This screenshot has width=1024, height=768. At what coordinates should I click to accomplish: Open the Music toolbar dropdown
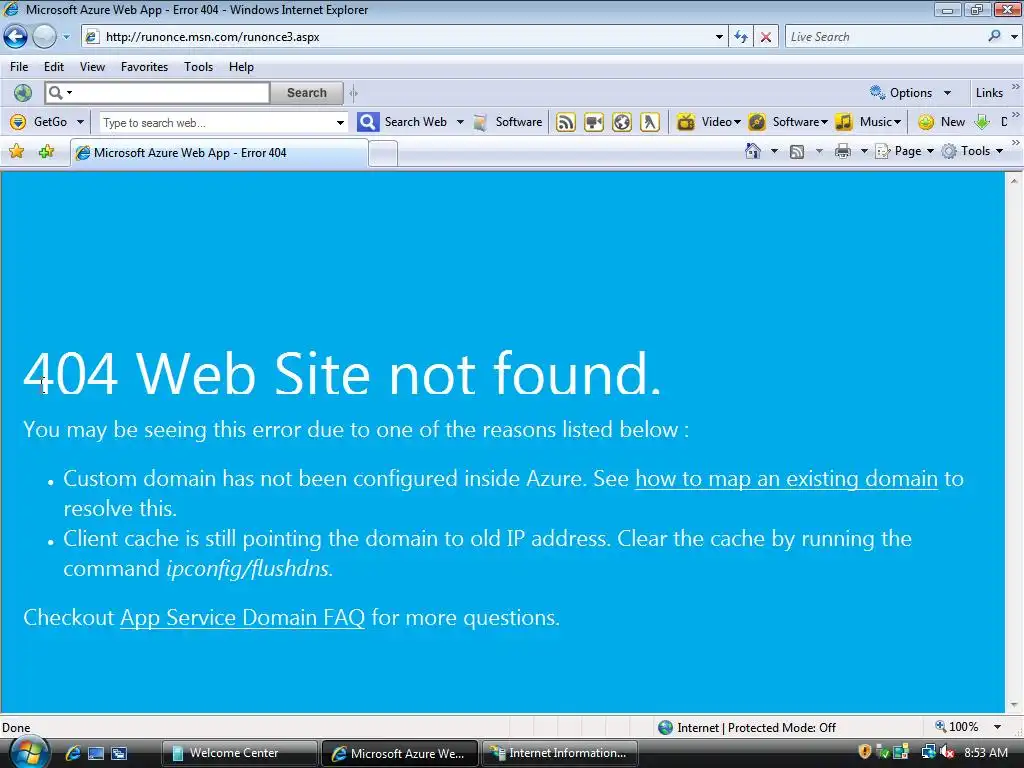[869, 122]
